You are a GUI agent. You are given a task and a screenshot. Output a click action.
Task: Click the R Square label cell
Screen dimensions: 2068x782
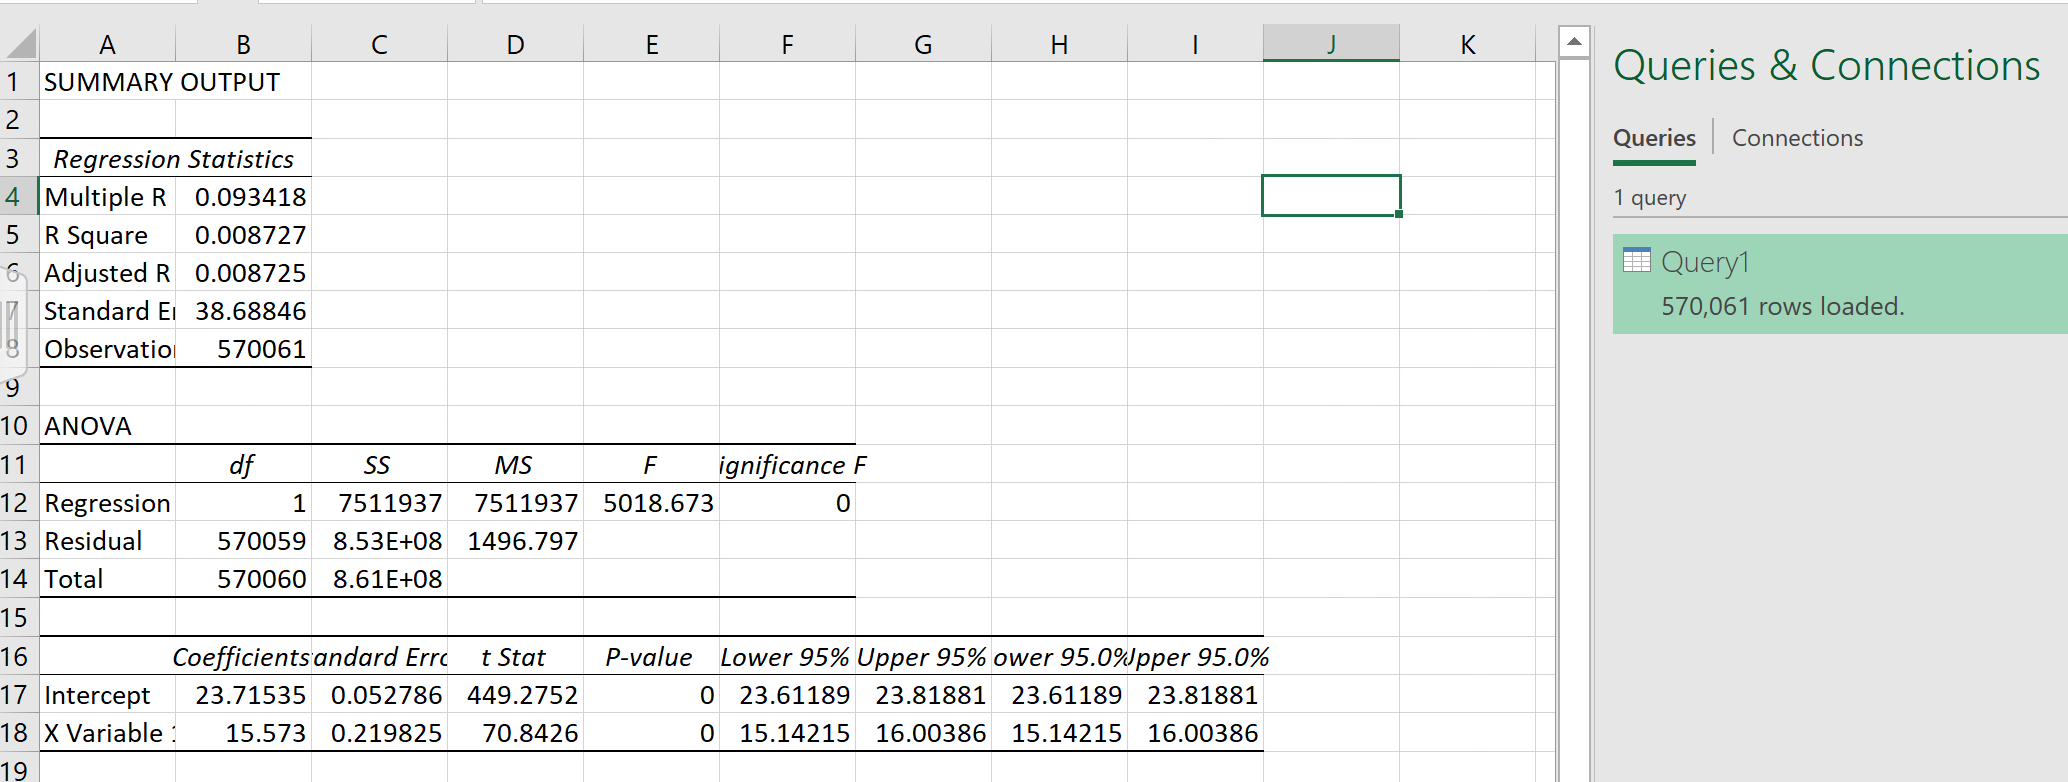coord(108,234)
